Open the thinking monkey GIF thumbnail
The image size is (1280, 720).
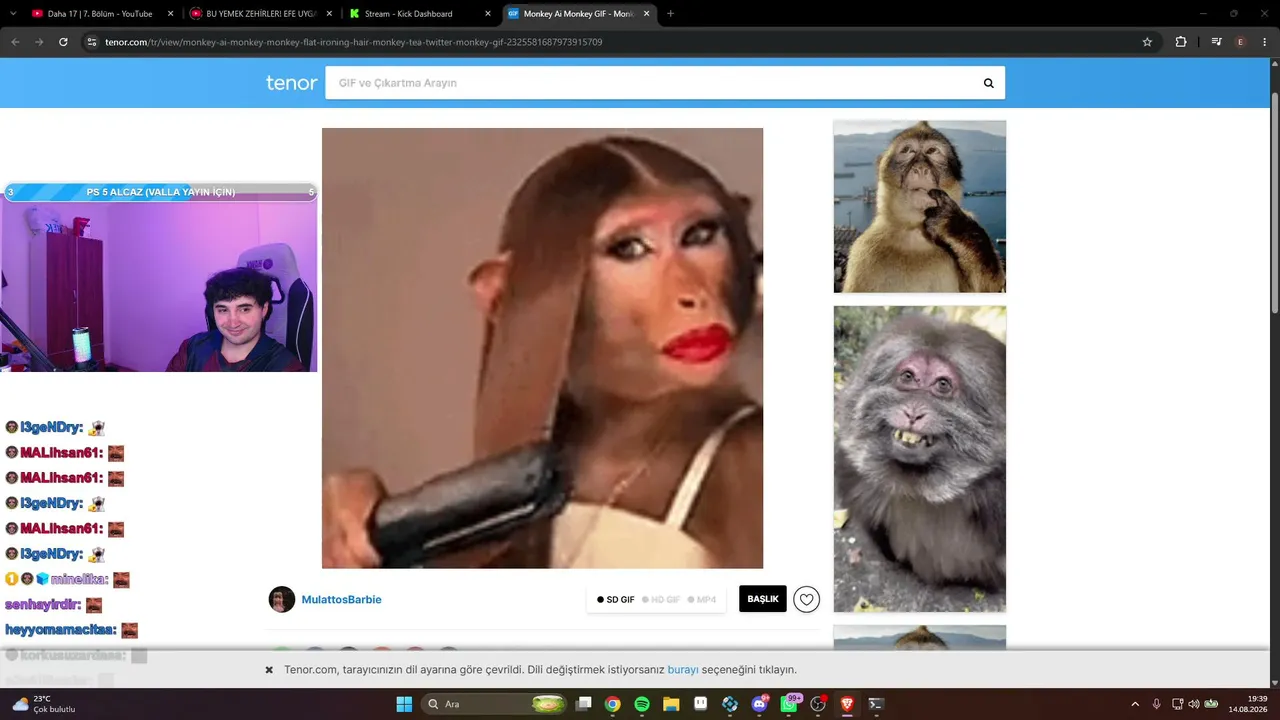pyautogui.click(x=920, y=207)
